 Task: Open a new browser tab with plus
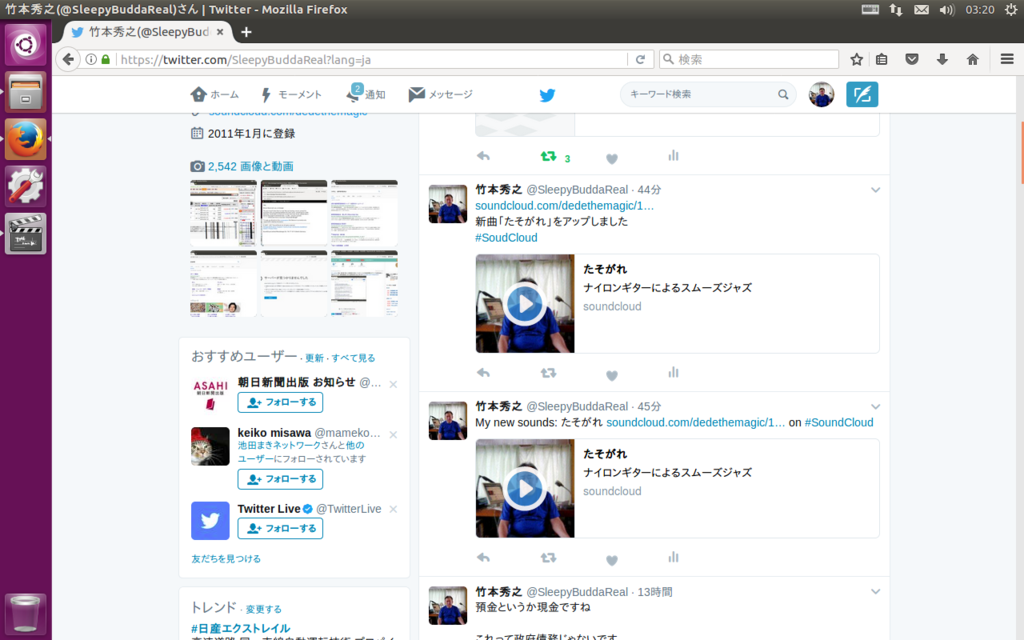(x=246, y=32)
